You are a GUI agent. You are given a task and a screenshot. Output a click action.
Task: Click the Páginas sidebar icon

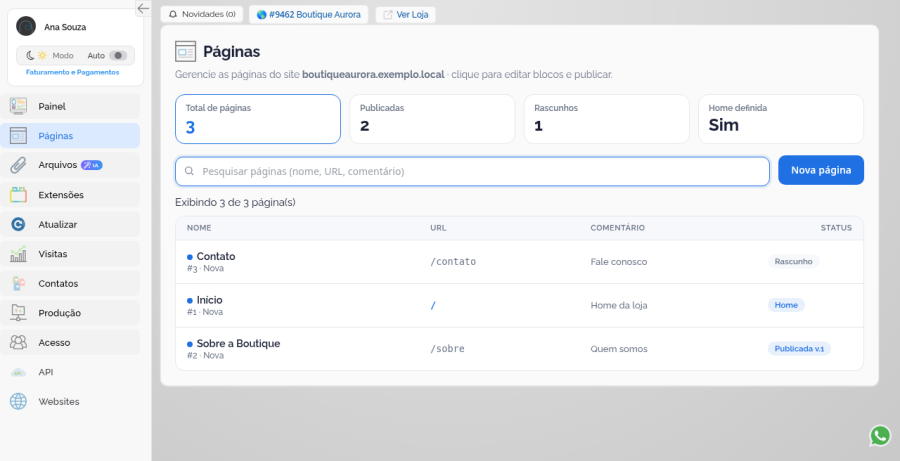(x=18, y=136)
